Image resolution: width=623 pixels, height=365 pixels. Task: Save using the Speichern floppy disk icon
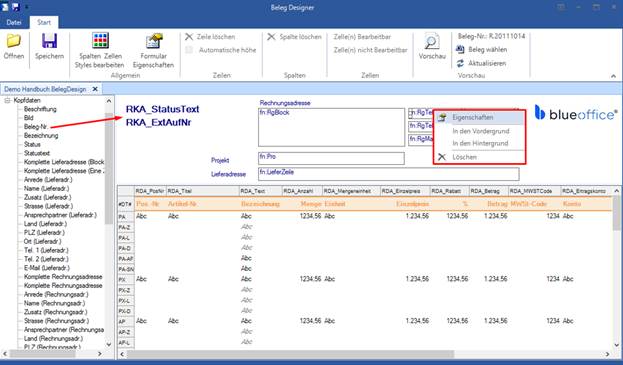point(49,41)
